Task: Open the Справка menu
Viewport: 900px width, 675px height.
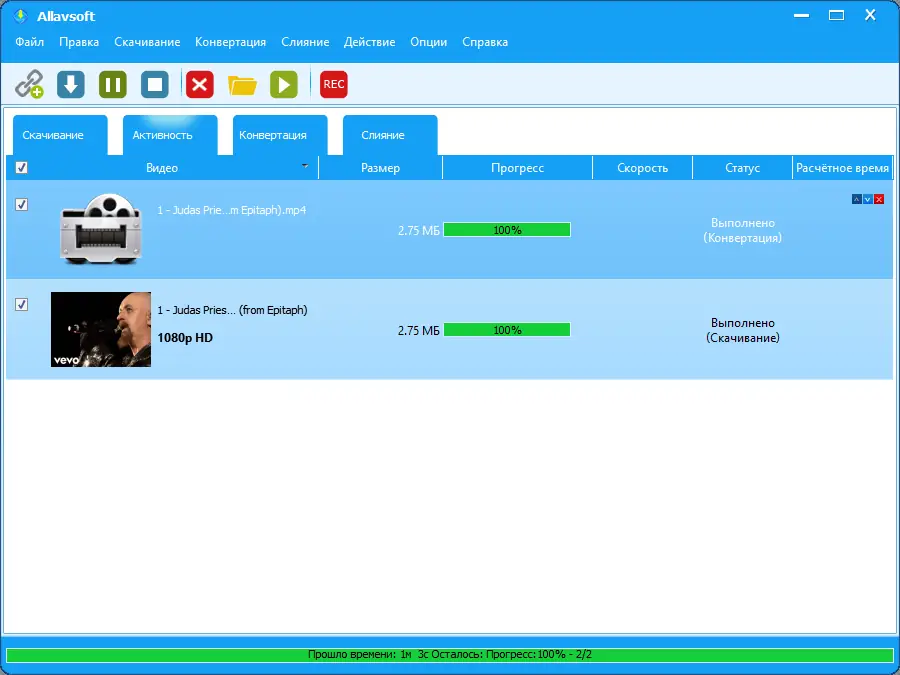Action: 485,42
